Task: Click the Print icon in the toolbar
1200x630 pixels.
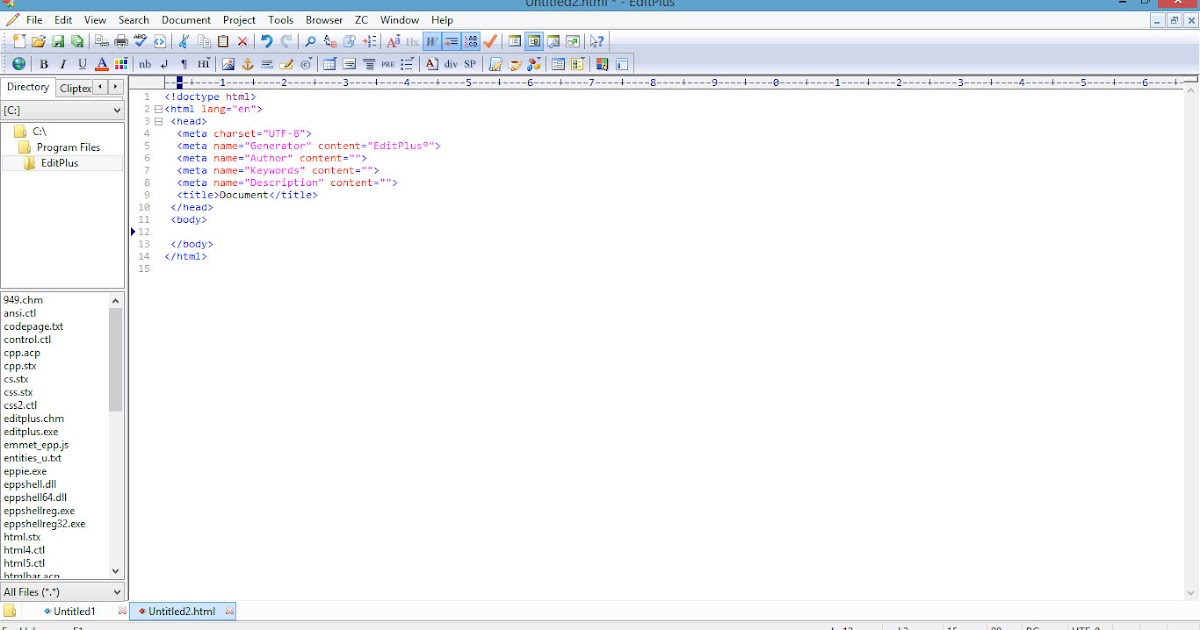Action: (x=121, y=41)
